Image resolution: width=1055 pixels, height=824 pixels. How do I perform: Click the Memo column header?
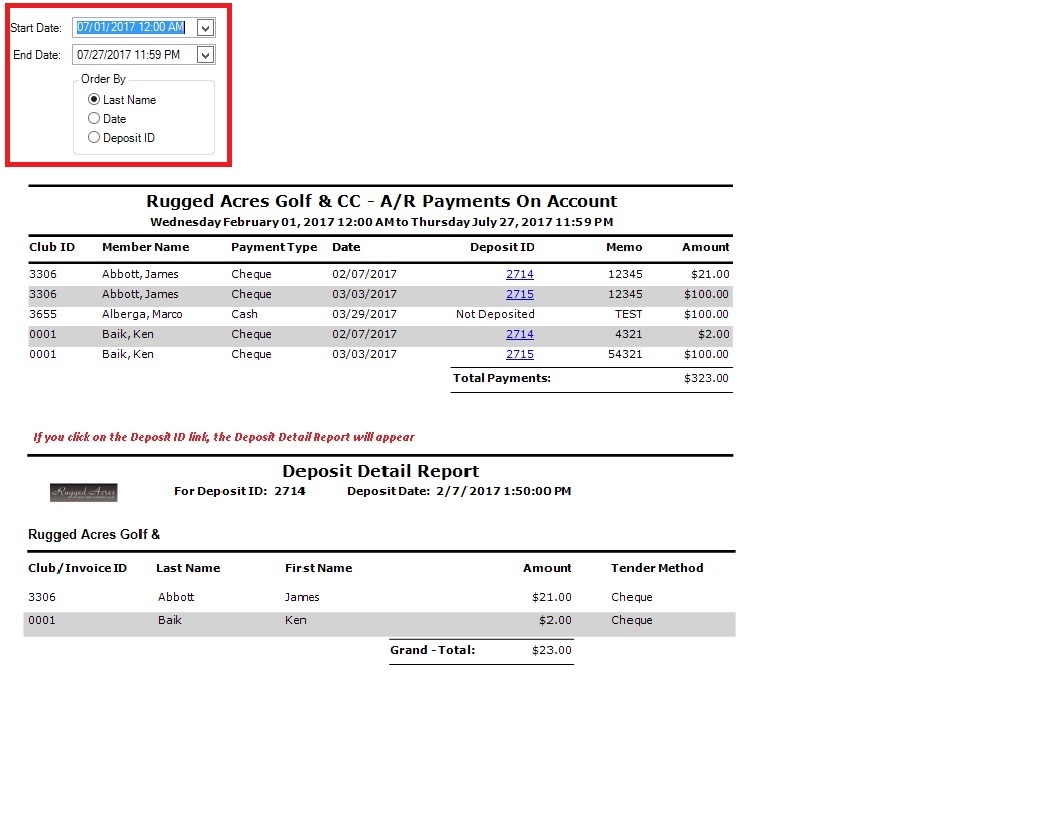(624, 247)
